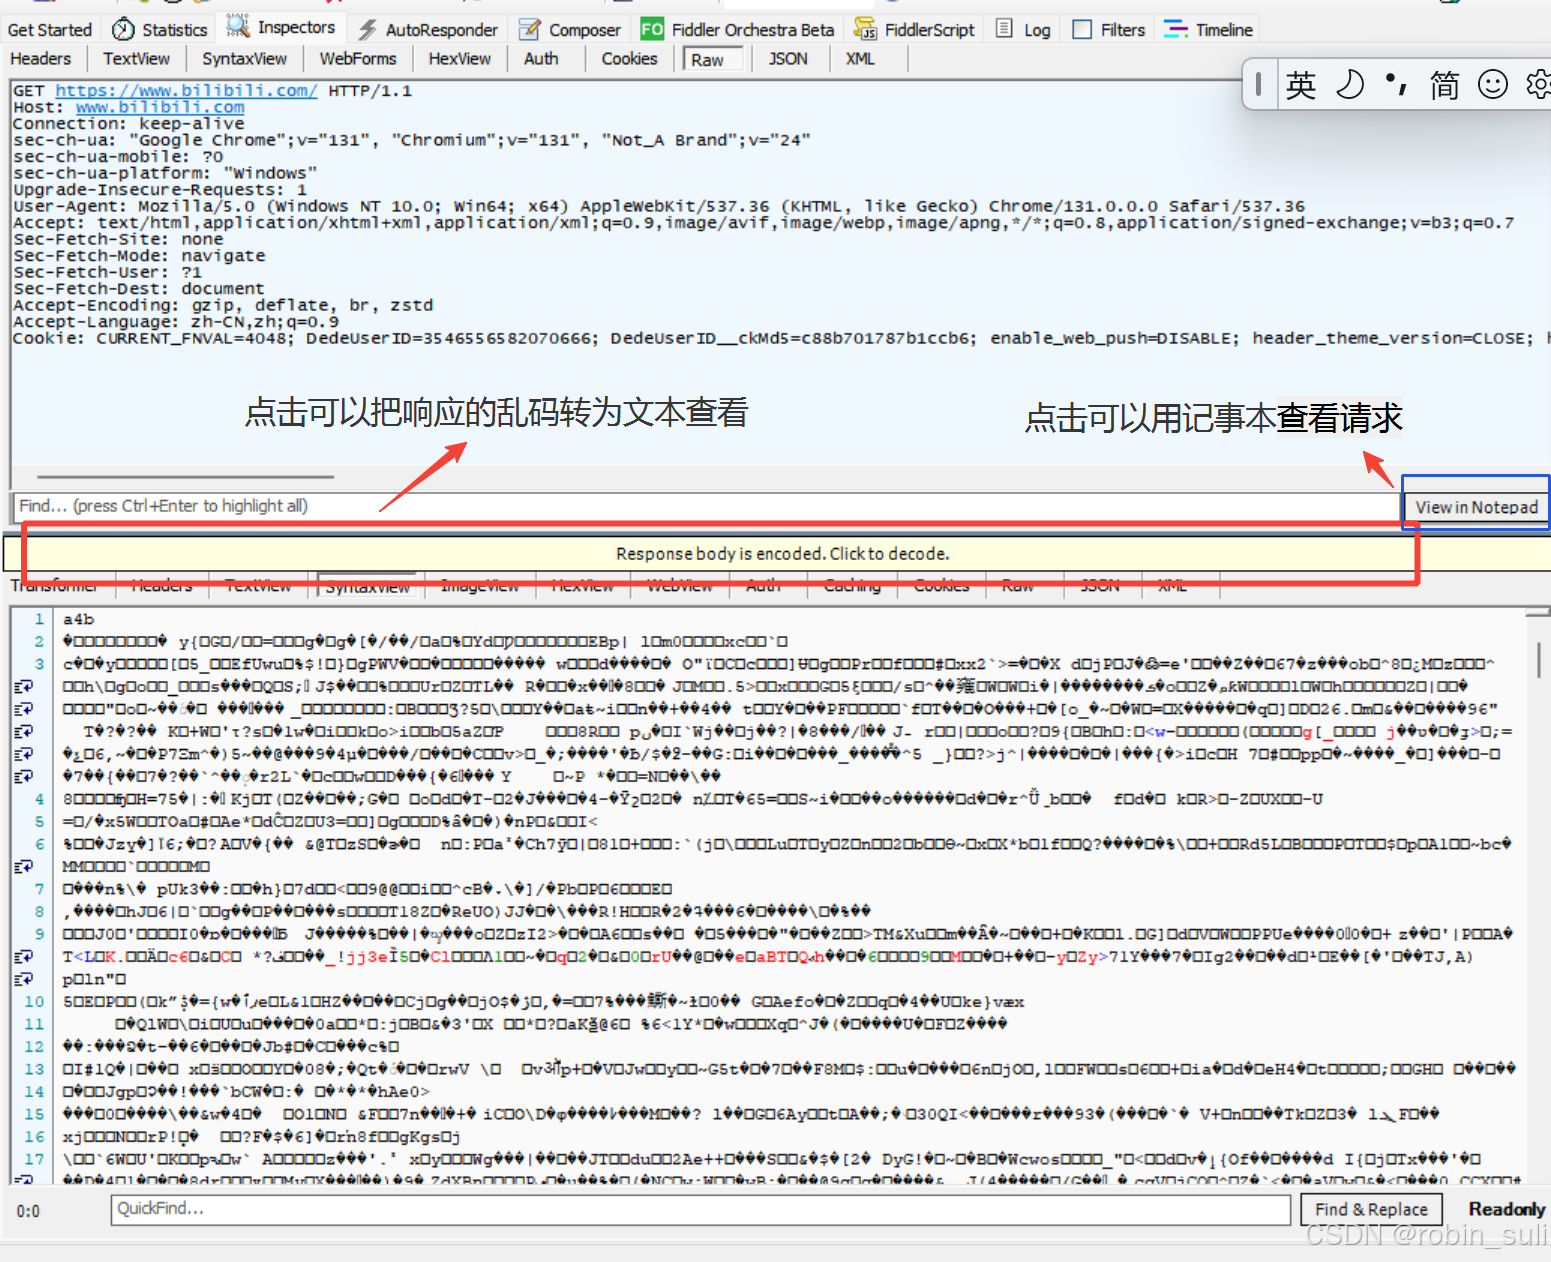Open the request Auth tab
The height and width of the screenshot is (1262, 1551).
(541, 59)
